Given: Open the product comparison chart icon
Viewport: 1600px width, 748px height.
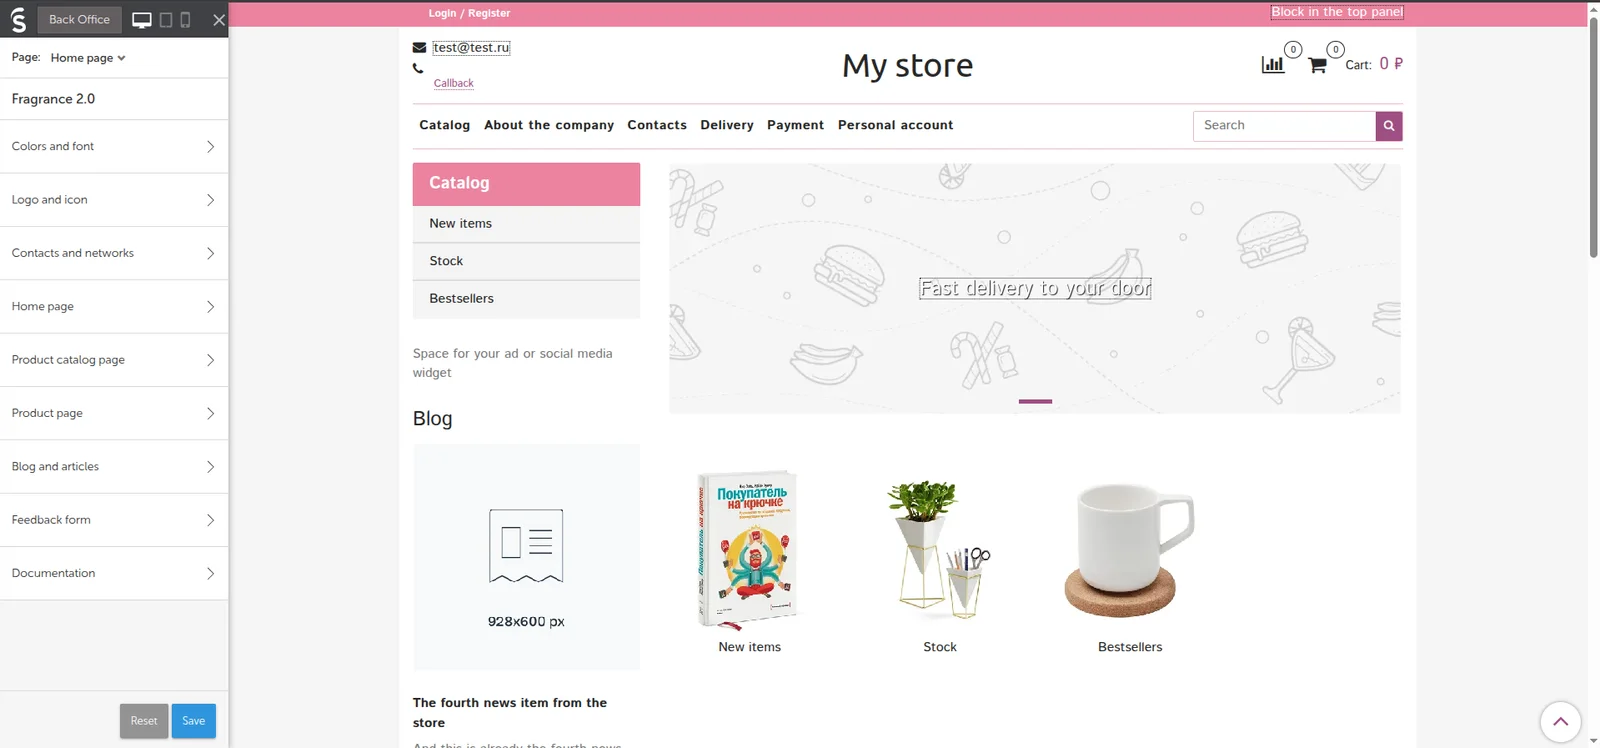Looking at the screenshot, I should click(1273, 64).
